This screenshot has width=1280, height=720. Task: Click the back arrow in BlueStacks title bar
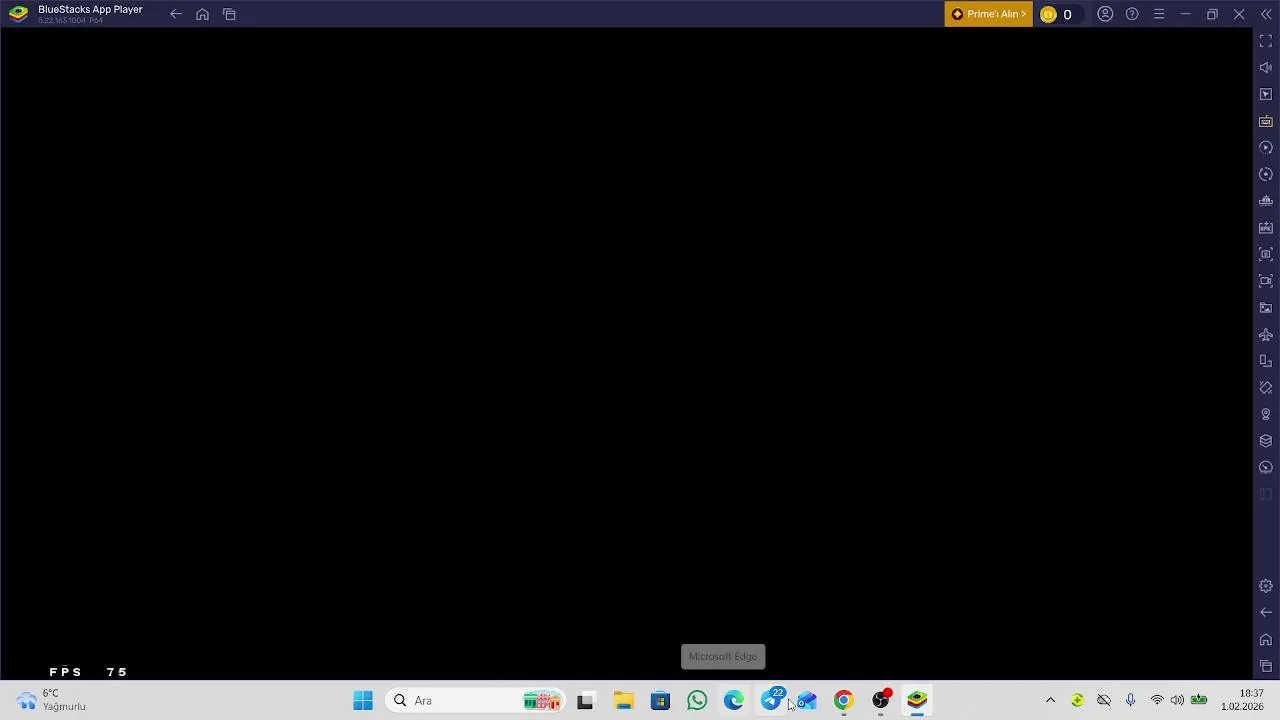point(176,14)
